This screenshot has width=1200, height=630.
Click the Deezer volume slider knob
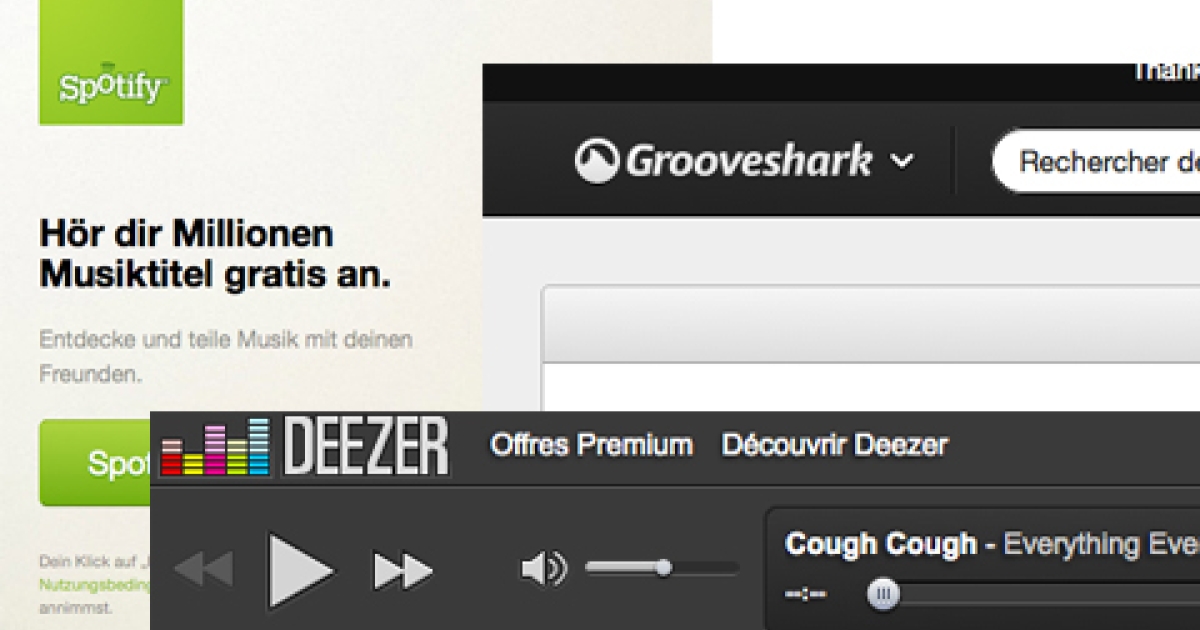663,568
